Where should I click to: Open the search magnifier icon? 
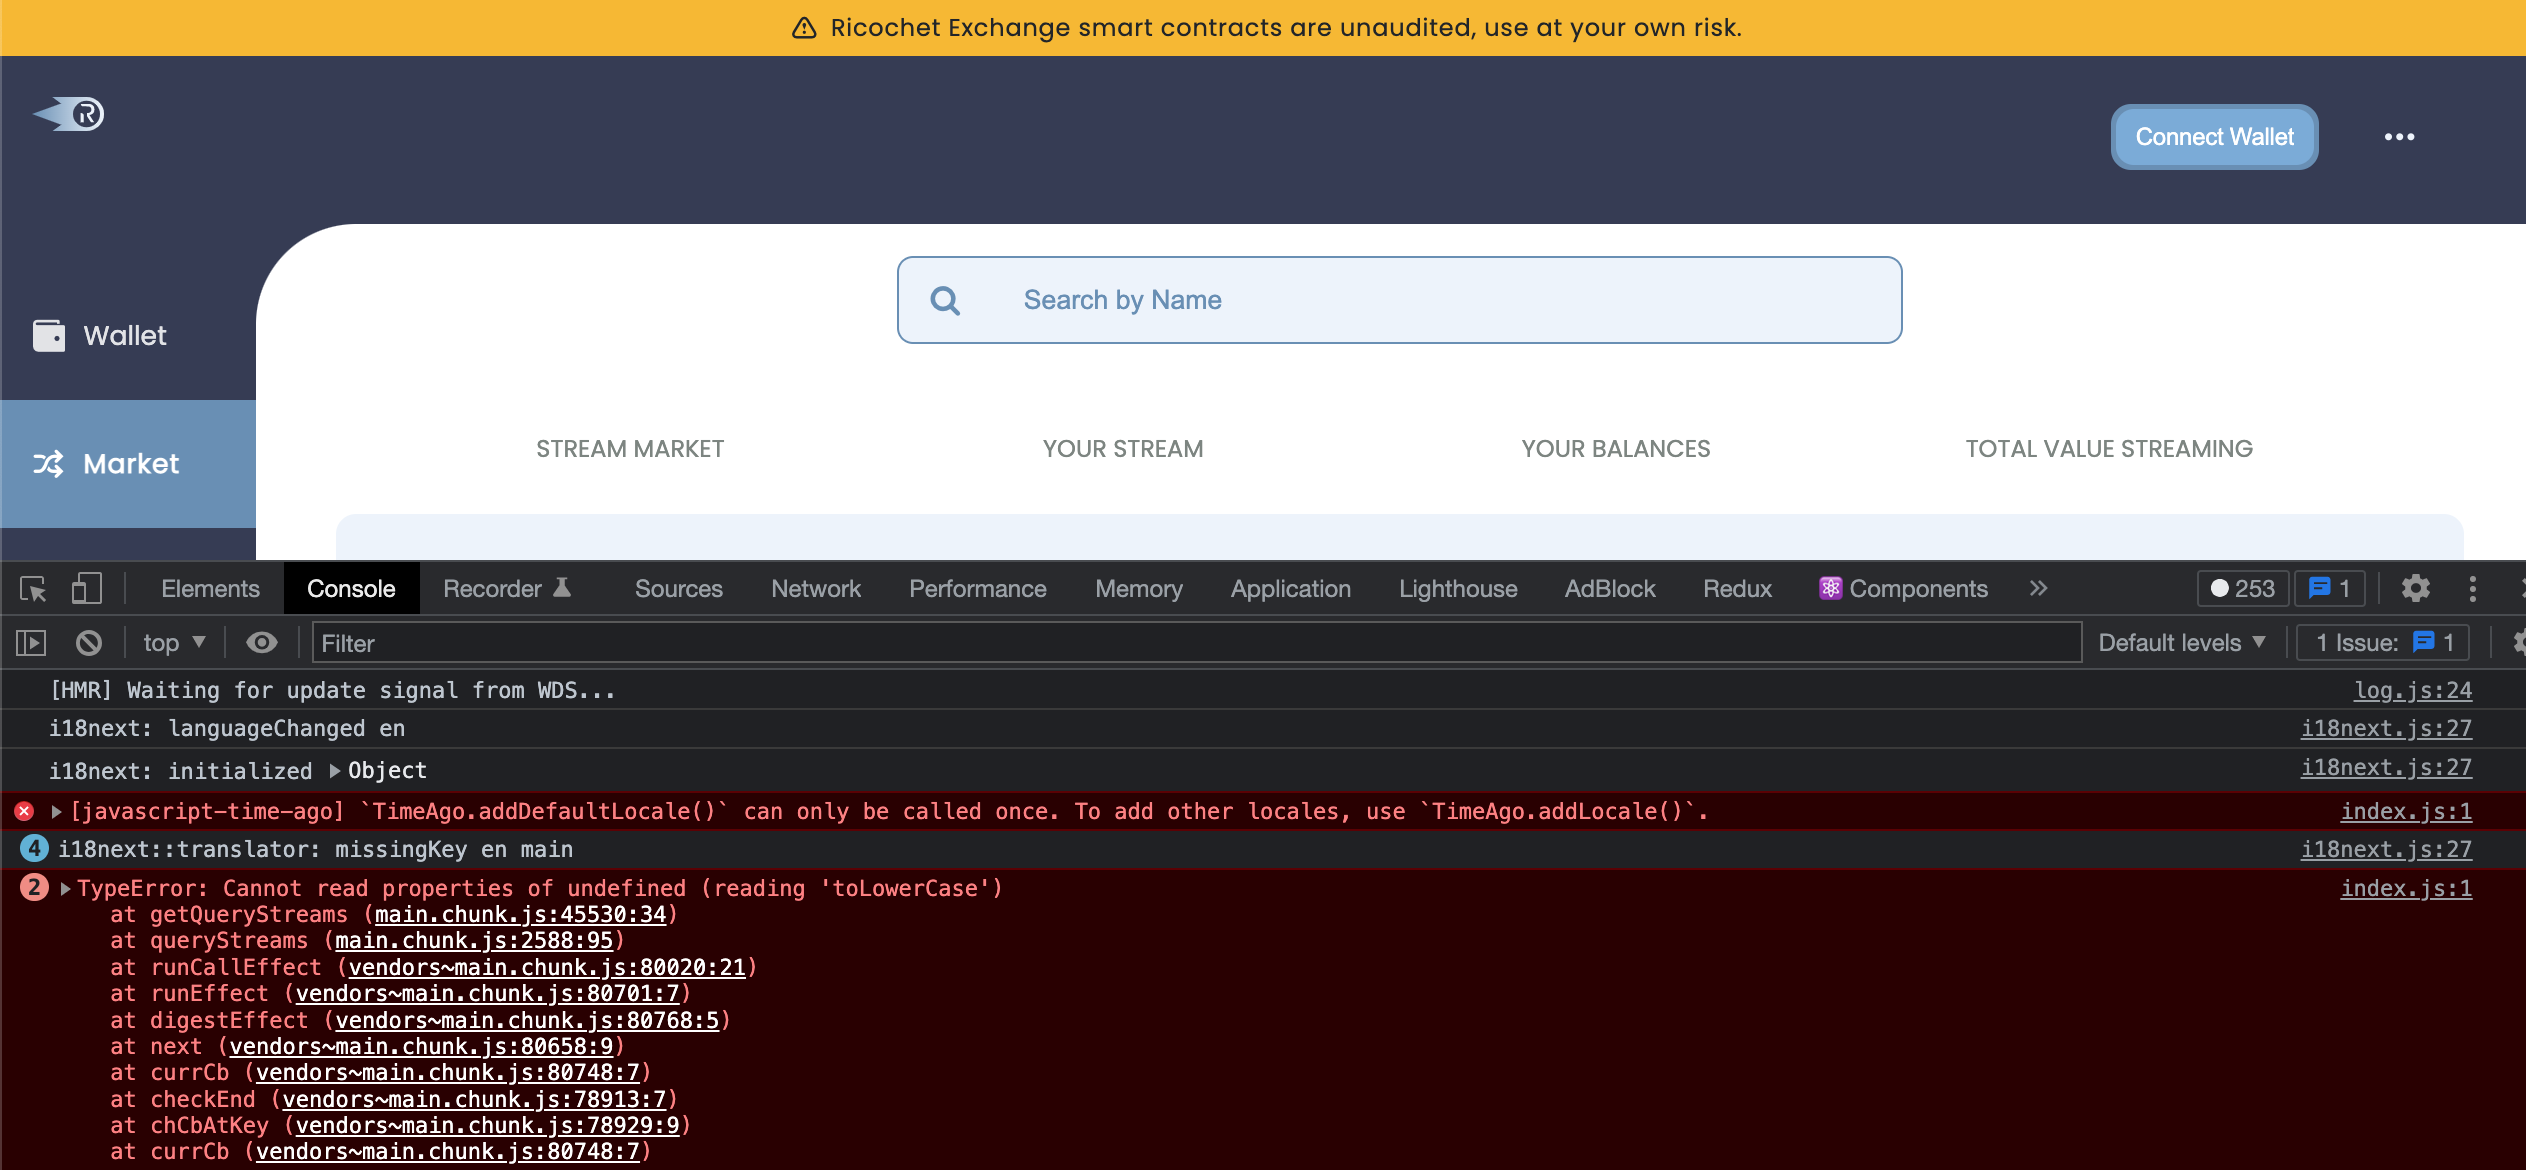point(944,299)
